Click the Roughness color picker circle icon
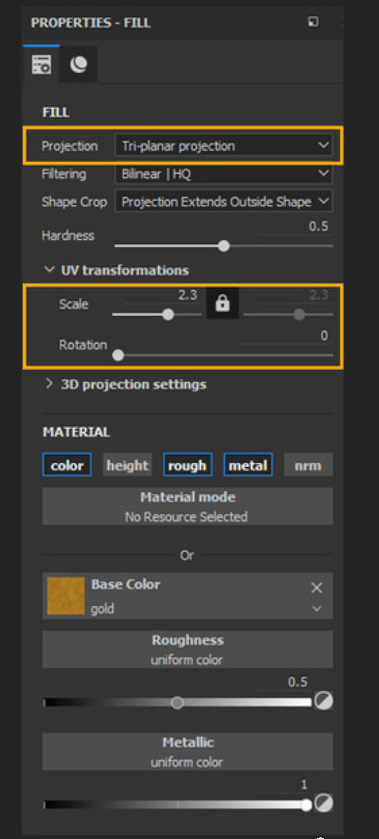 coord(323,700)
